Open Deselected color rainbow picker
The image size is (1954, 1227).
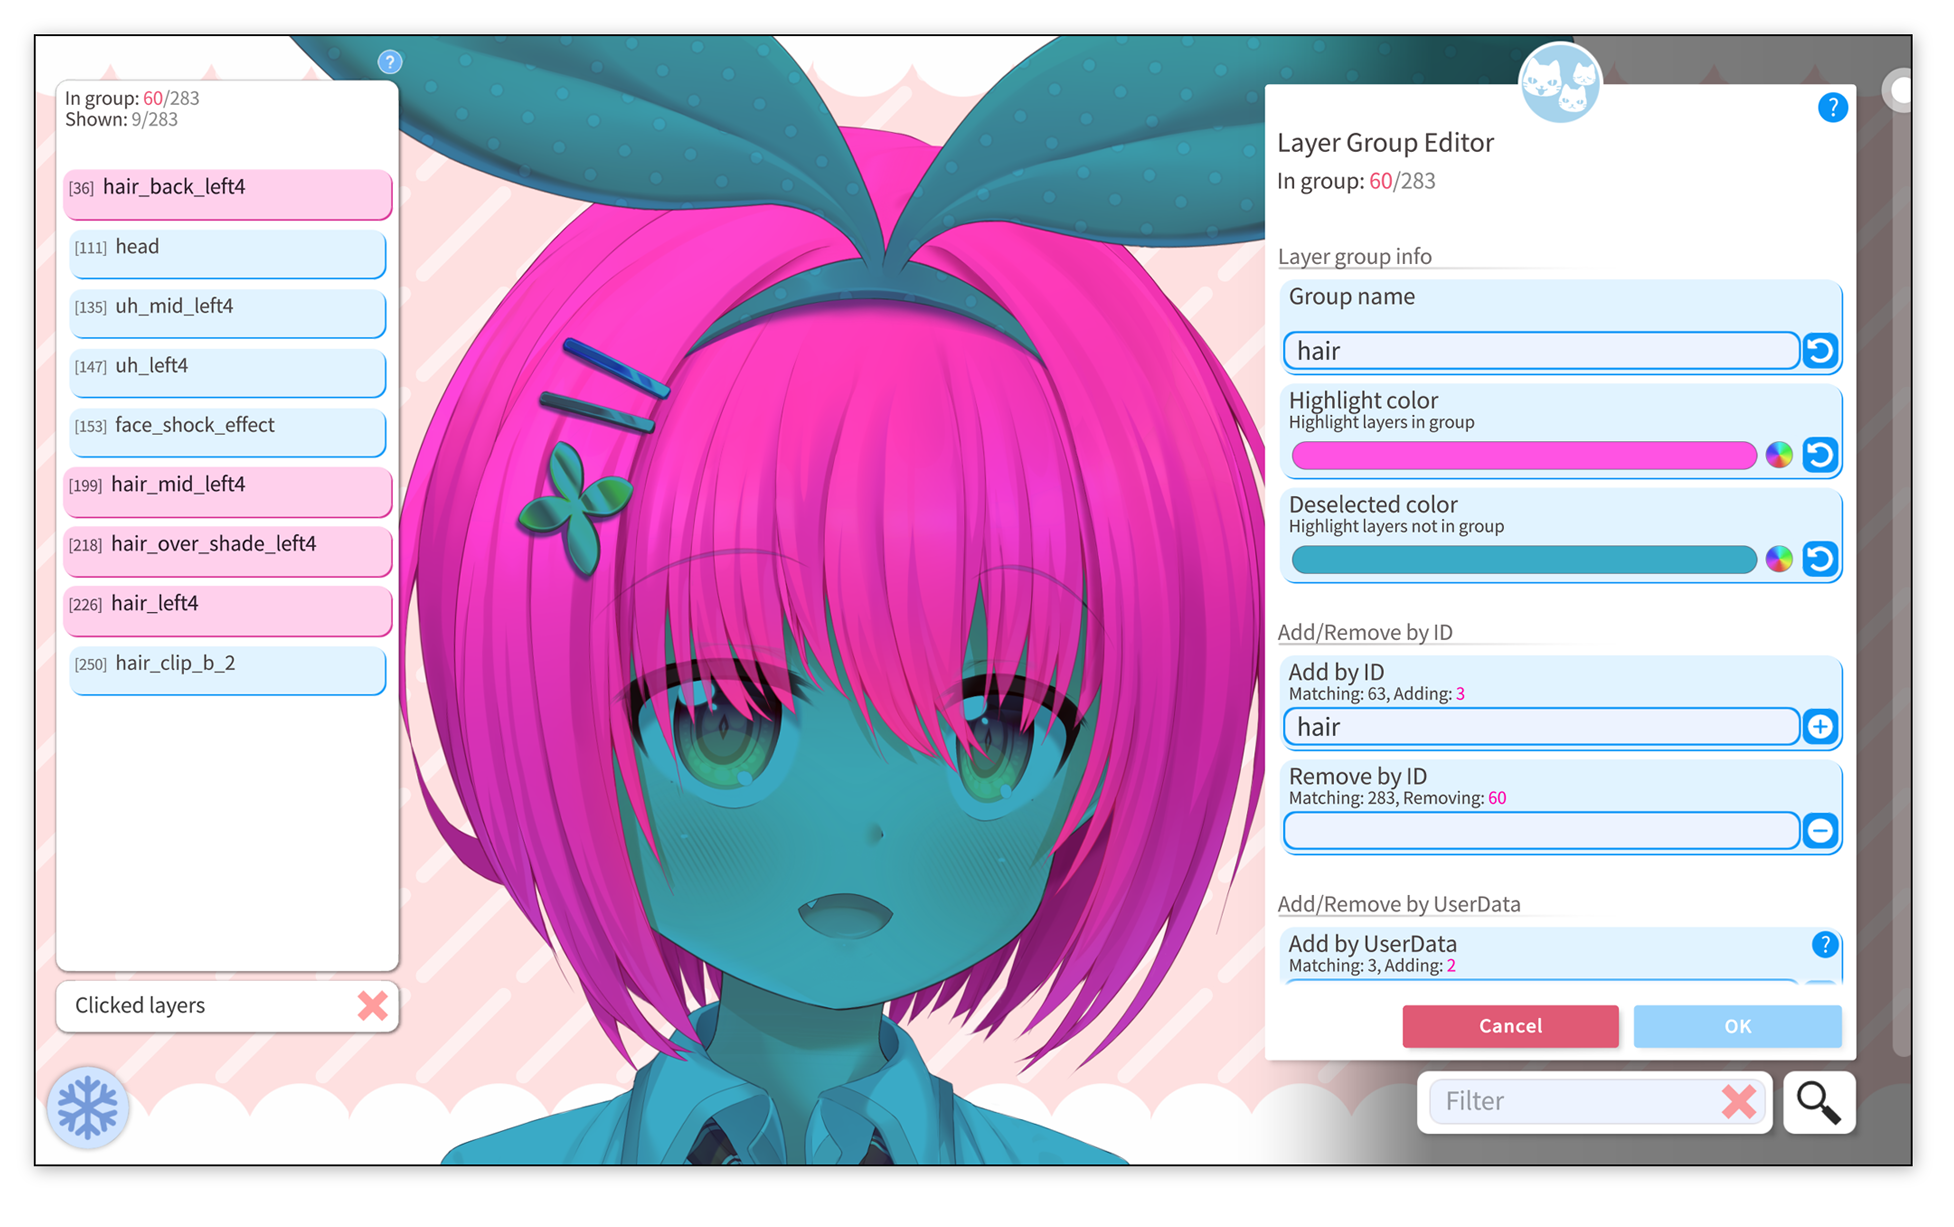click(x=1779, y=559)
